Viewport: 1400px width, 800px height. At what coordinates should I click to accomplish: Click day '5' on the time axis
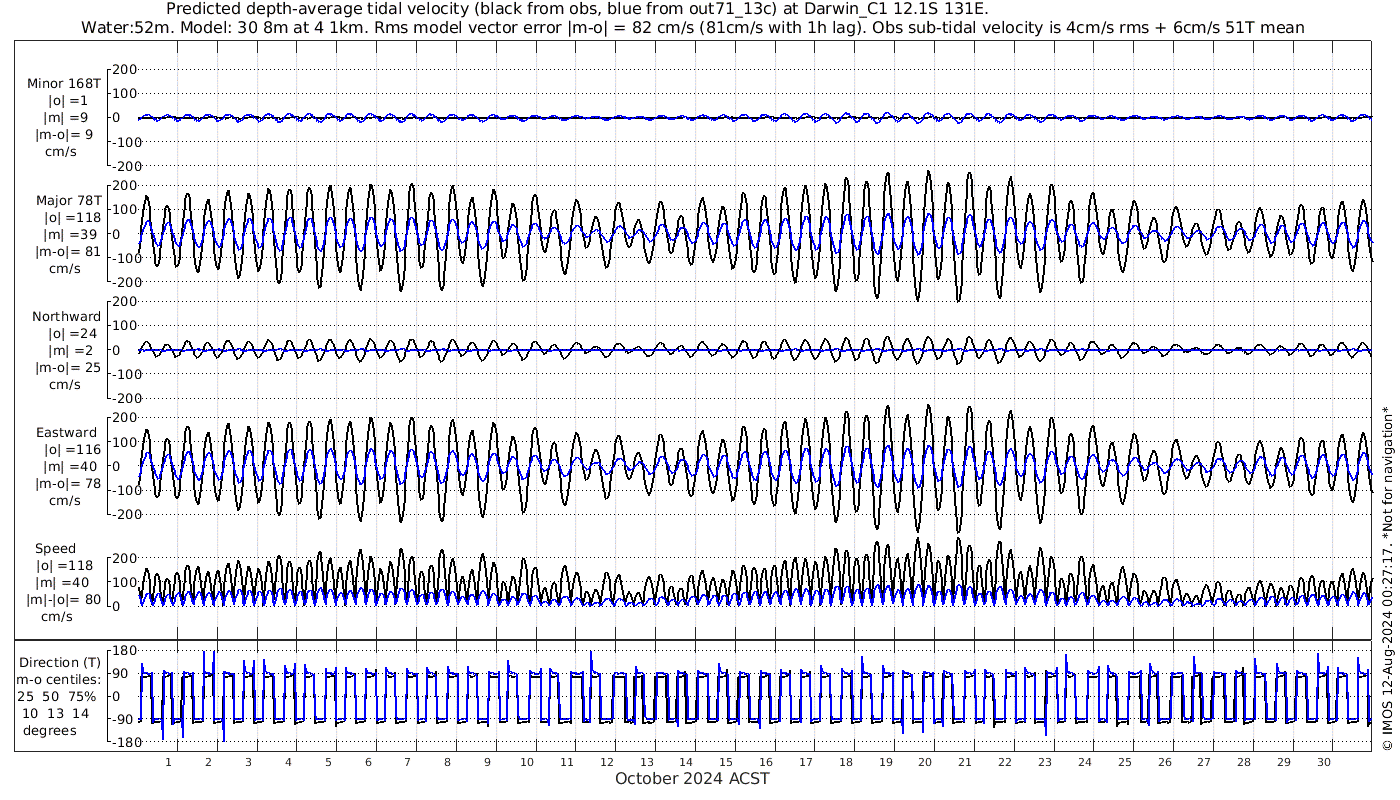click(328, 762)
